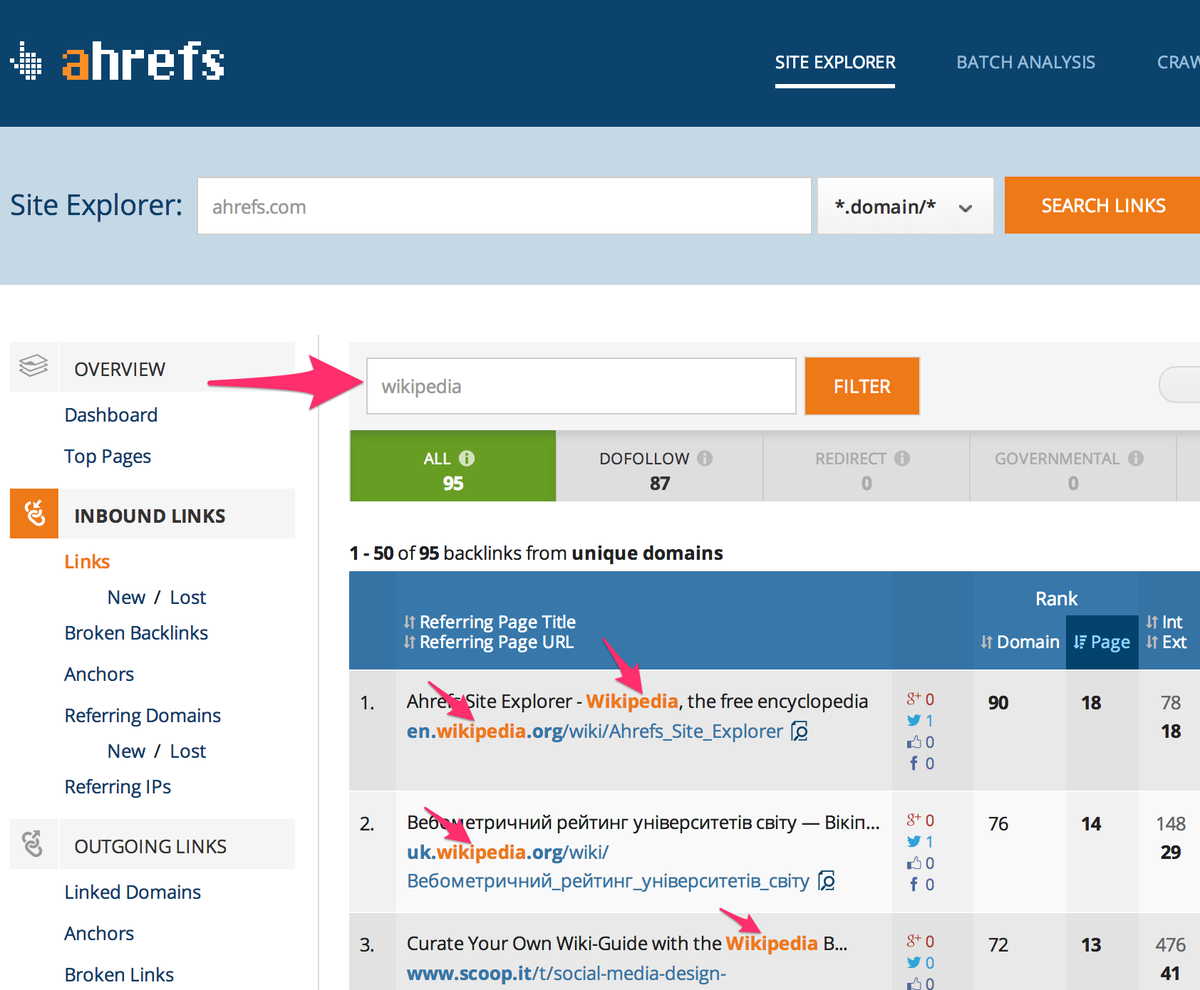Click Twitter count icon in row 3
Image resolution: width=1200 pixels, height=990 pixels.
pyautogui.click(x=913, y=962)
